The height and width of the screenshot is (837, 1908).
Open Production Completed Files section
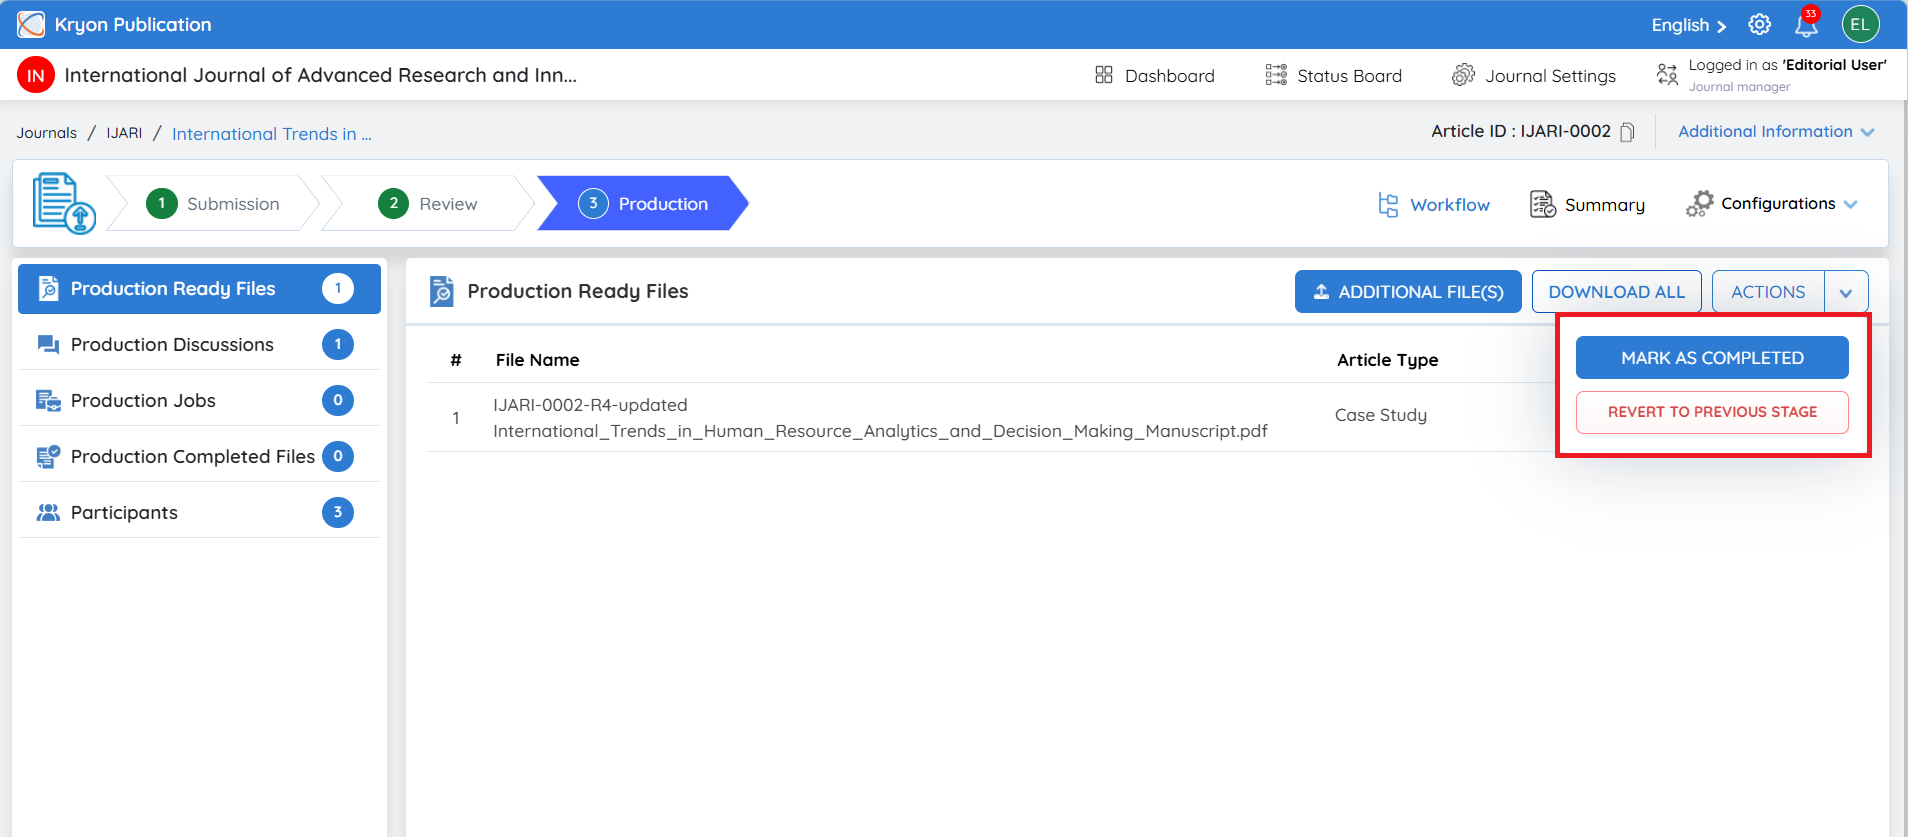pos(199,457)
